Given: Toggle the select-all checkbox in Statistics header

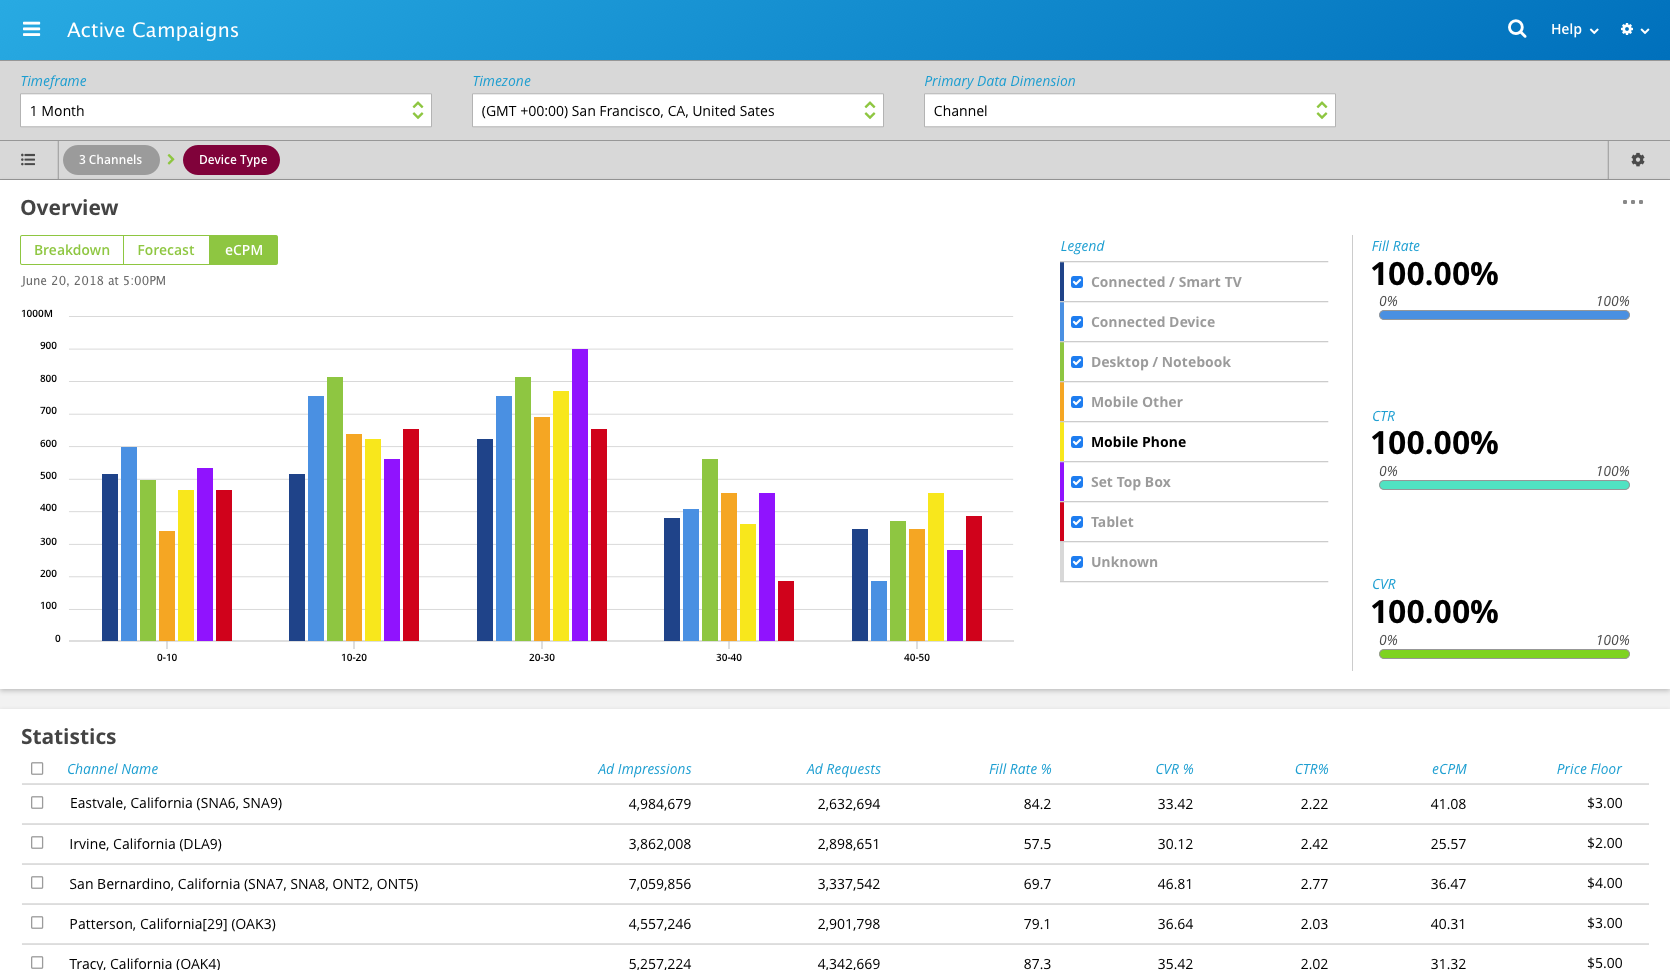Looking at the screenshot, I should (37, 769).
